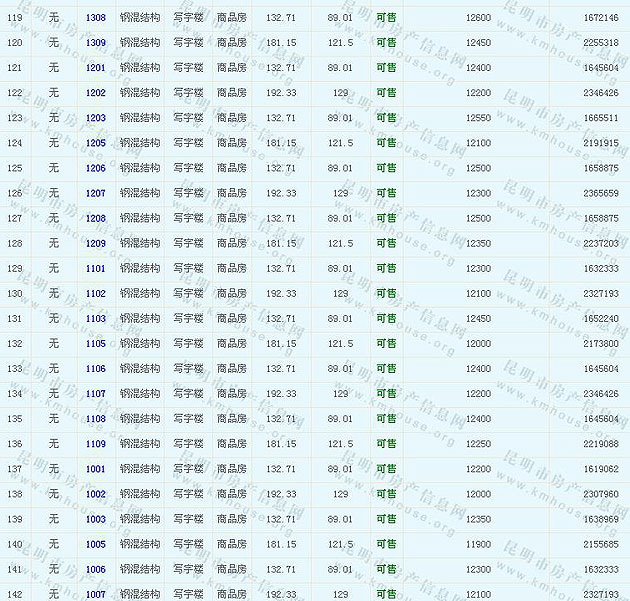Screen dimensions: 630x601
Task: Select room 1005 link
Action: point(96,544)
